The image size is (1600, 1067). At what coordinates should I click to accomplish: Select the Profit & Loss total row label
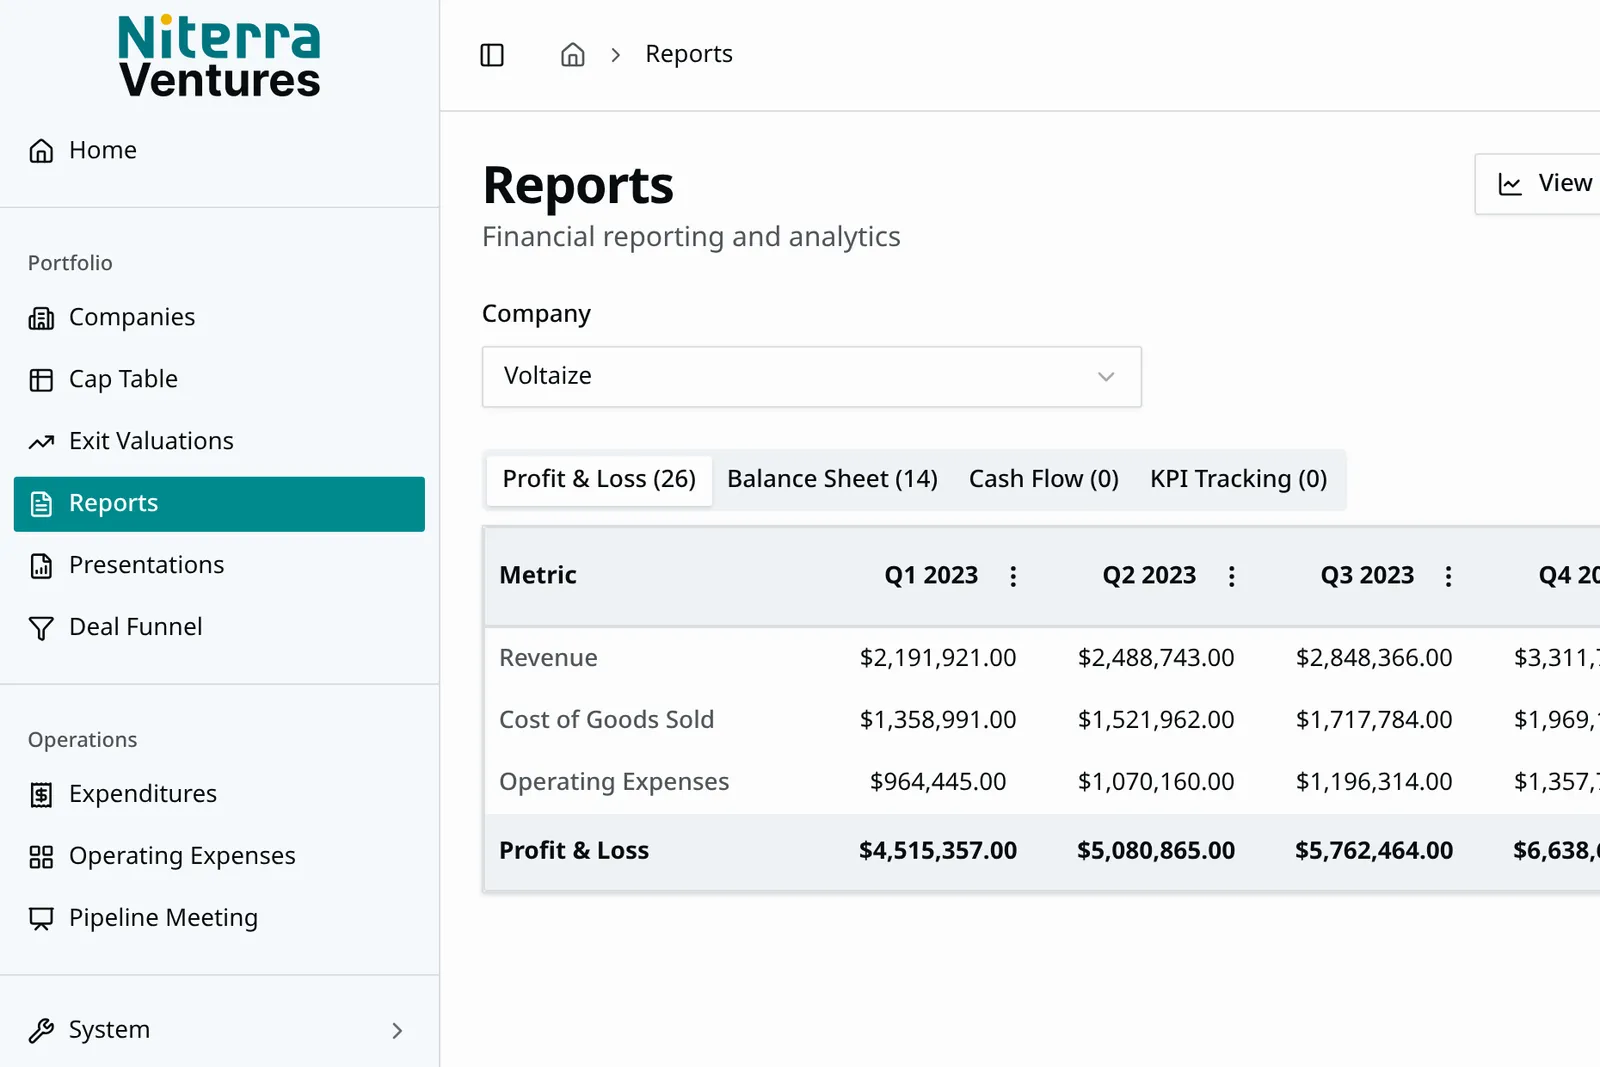574,851
